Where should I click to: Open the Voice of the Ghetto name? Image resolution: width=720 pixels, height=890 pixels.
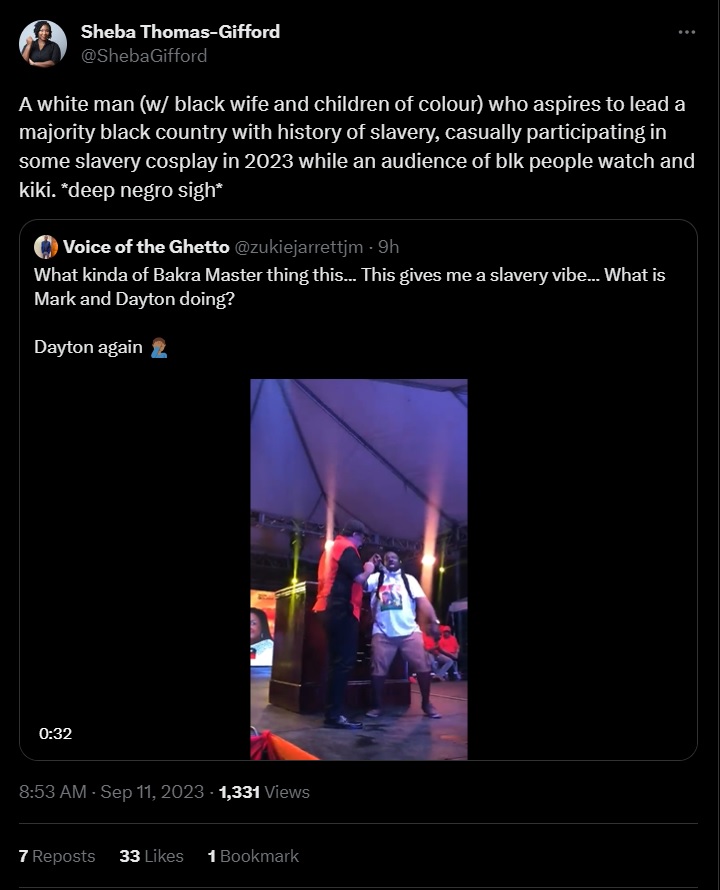click(146, 247)
